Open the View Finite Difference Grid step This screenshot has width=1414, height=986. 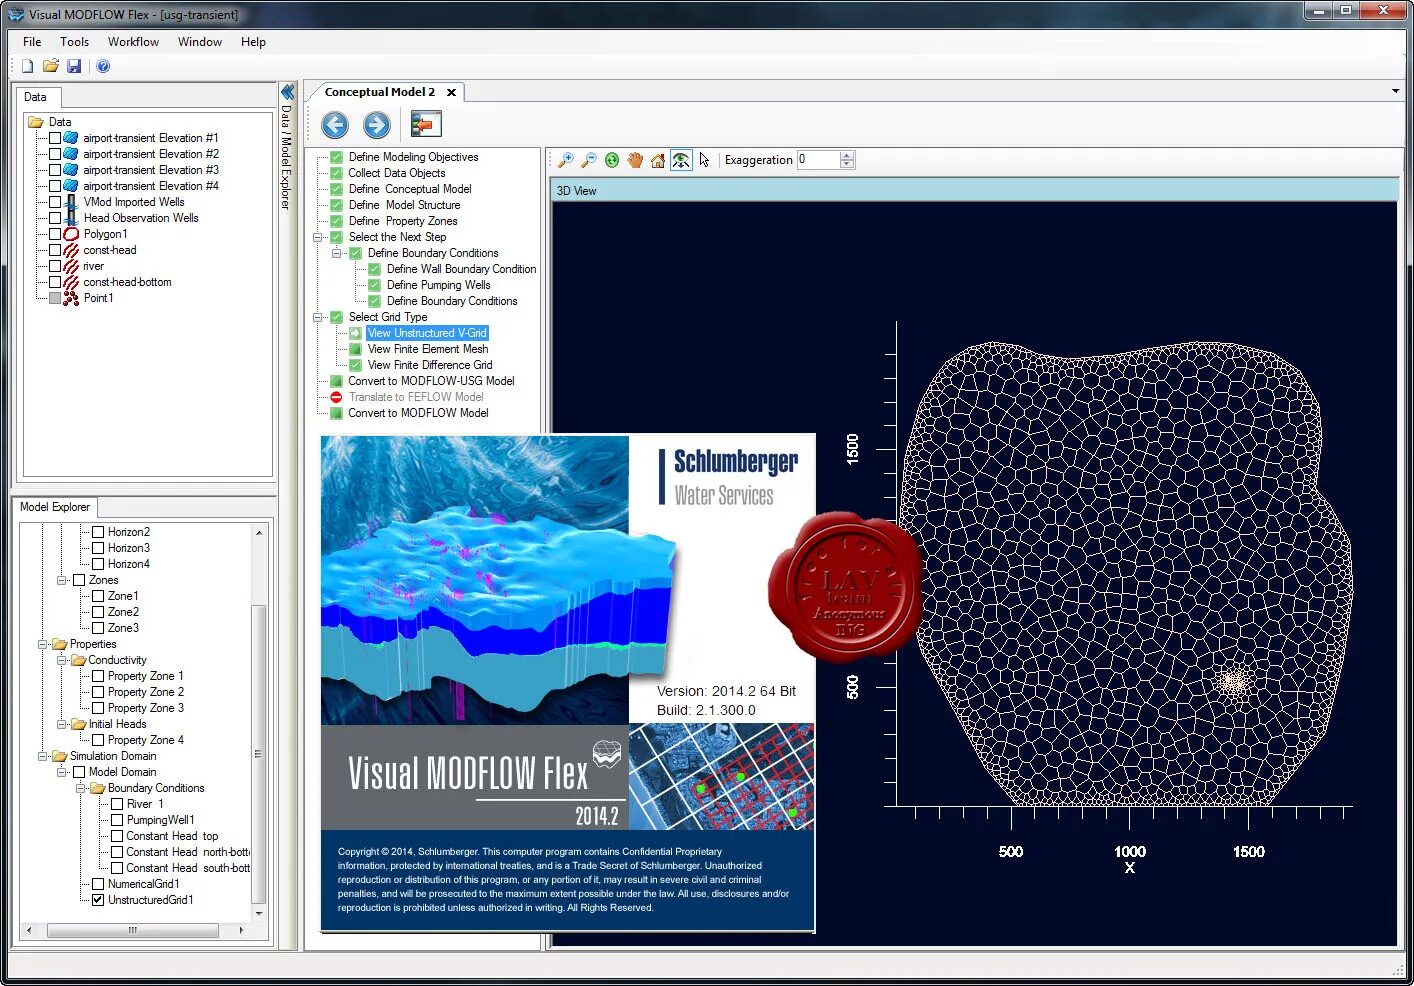(x=430, y=365)
